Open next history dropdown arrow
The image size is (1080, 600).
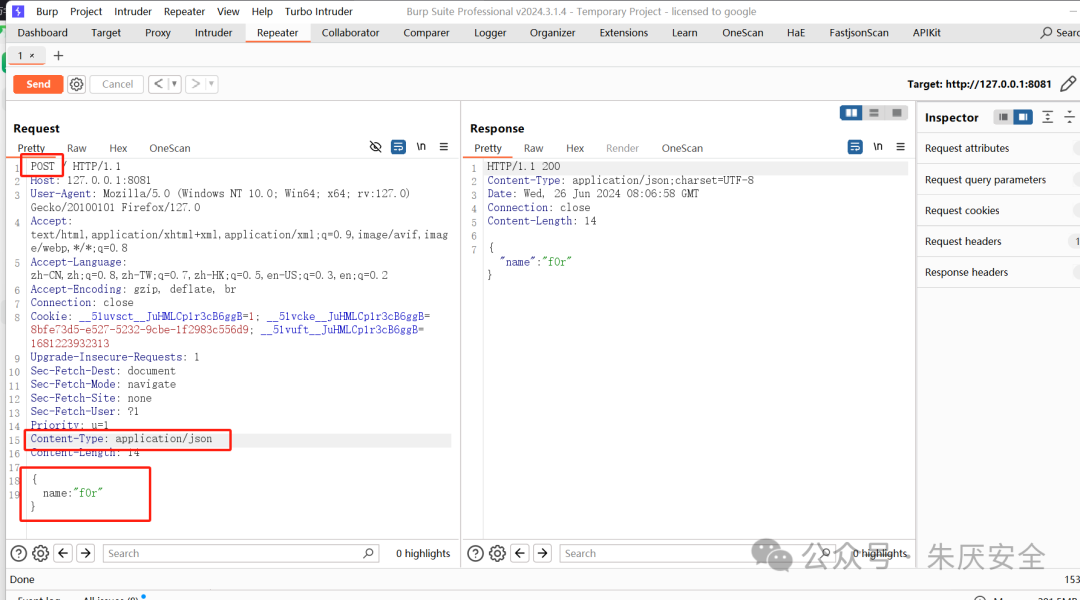point(211,84)
